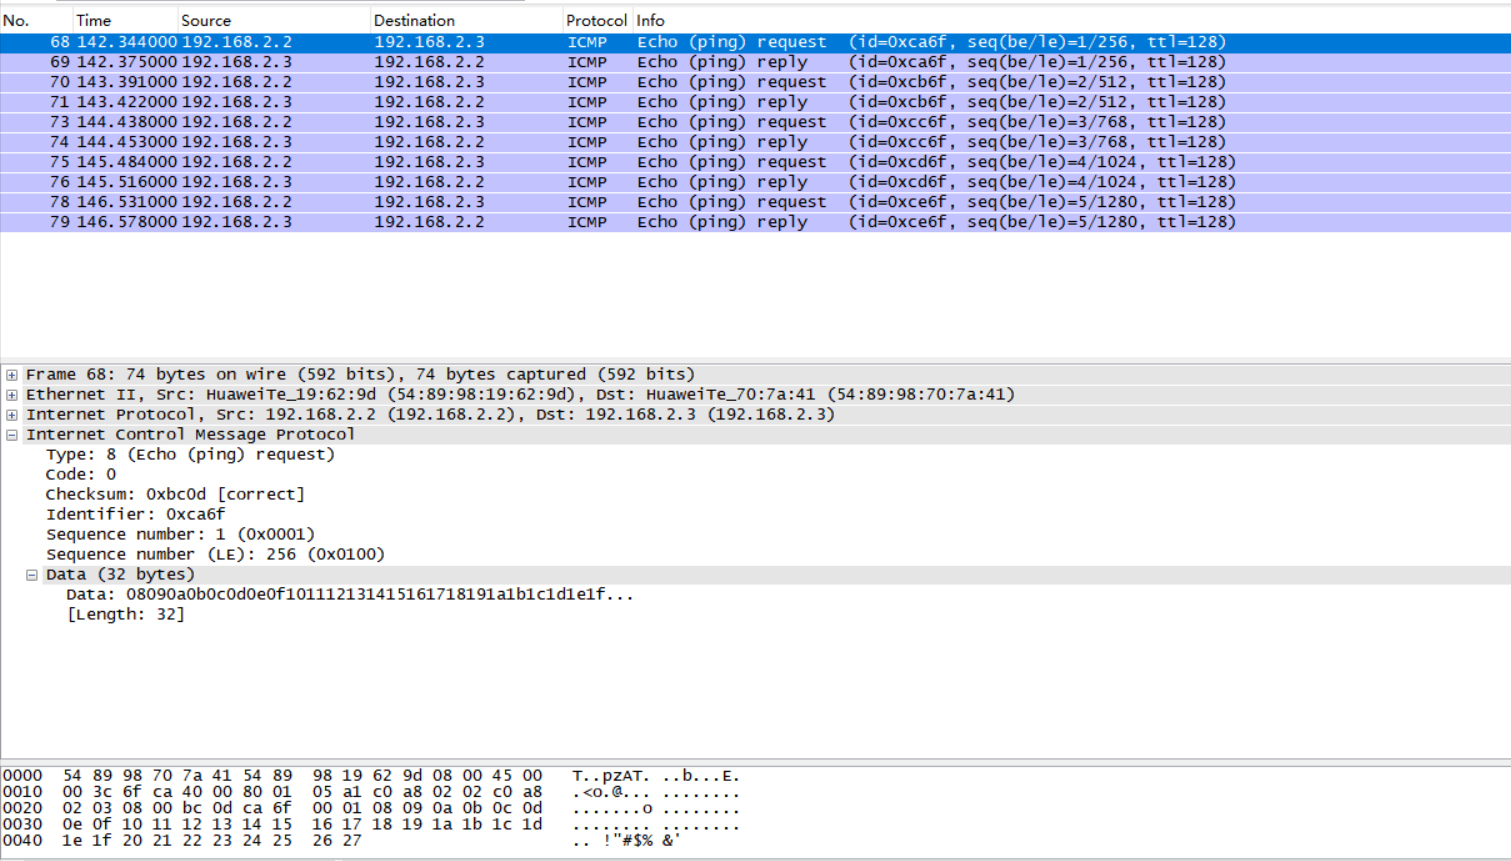1511x861 pixels.
Task: Collapse the Data (32 bytes) node
Action: pos(32,575)
